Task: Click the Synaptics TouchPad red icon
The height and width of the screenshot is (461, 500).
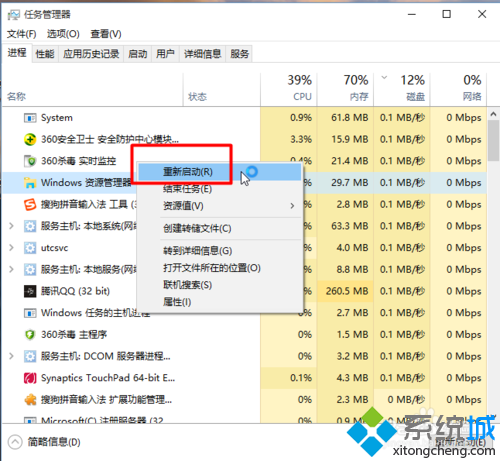Action: [x=30, y=378]
